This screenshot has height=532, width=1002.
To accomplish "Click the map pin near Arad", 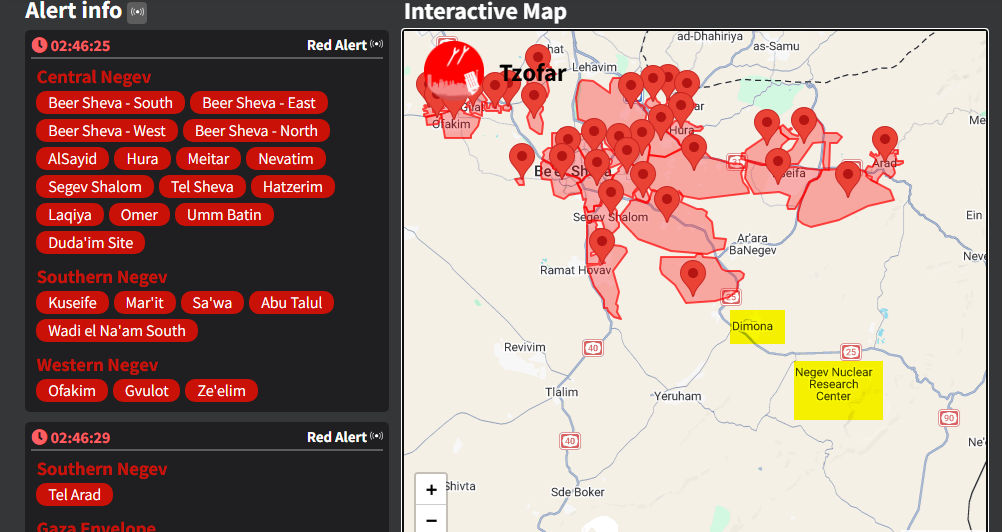I will [884, 142].
